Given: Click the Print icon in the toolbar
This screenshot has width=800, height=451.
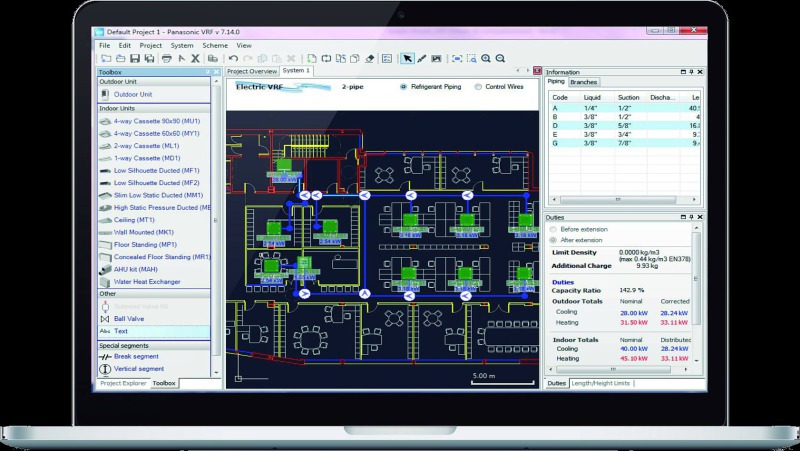Looking at the screenshot, I should (x=166, y=59).
